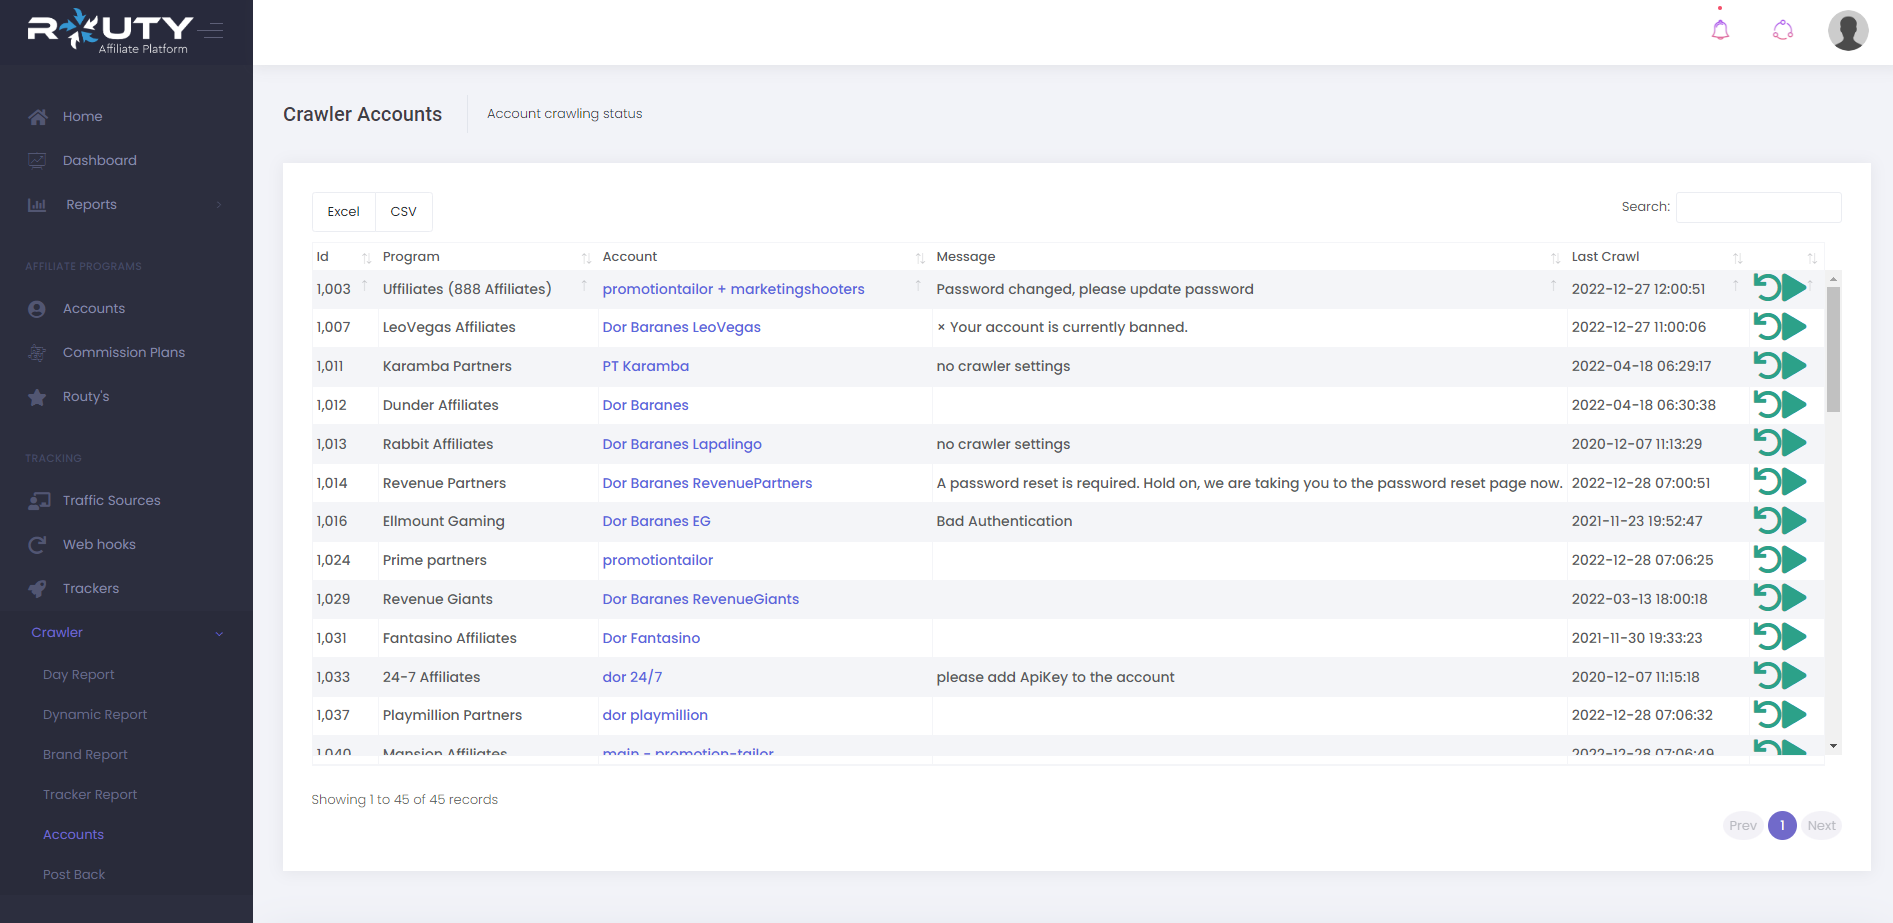The height and width of the screenshot is (923, 1893).
Task: Click the table vertical scrollbar thumb
Action: (x=1833, y=350)
